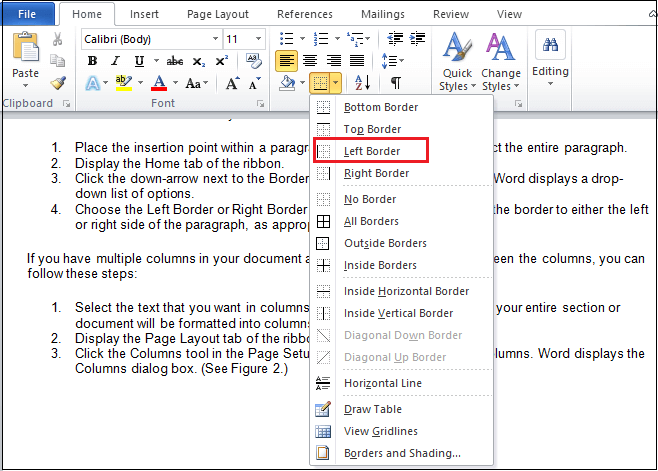Click the Clear Formatting eraser icon
658x471 pixels.
pyautogui.click(x=253, y=61)
